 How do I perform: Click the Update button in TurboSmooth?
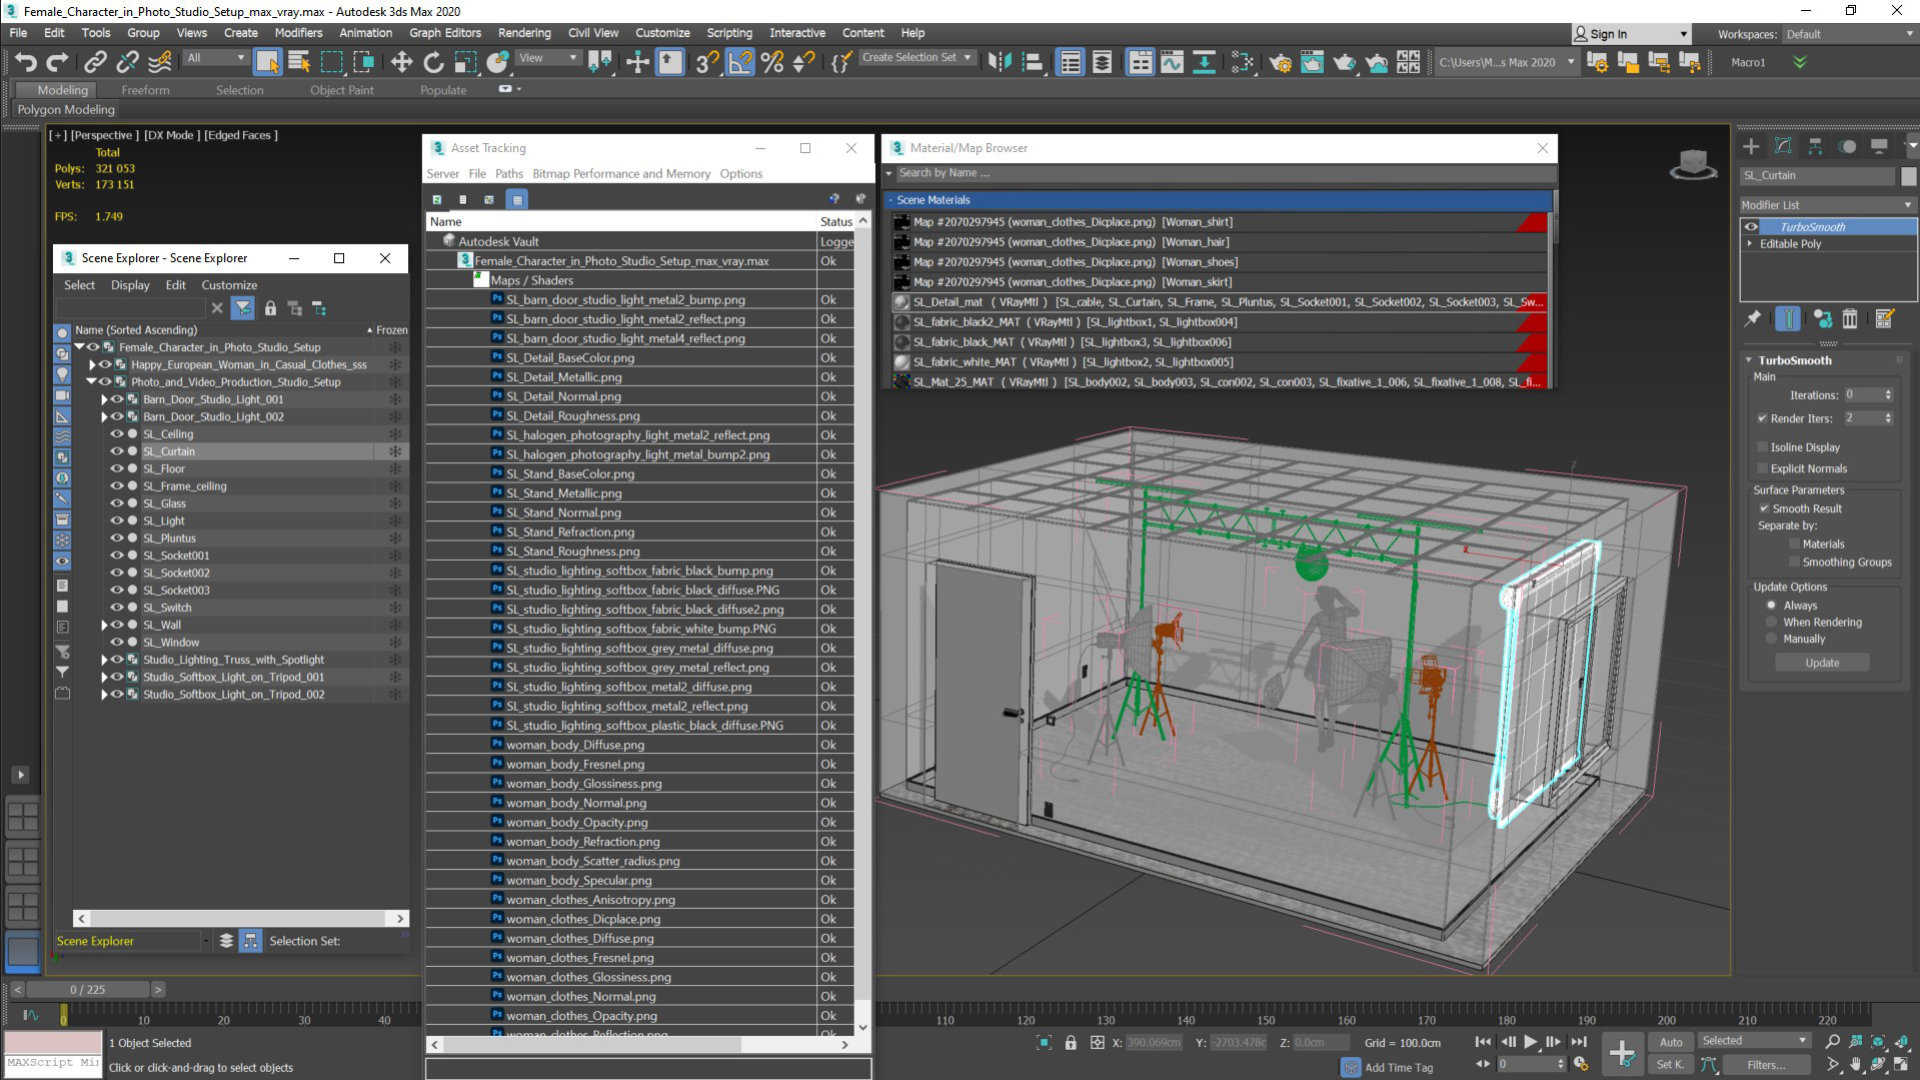[1821, 663]
